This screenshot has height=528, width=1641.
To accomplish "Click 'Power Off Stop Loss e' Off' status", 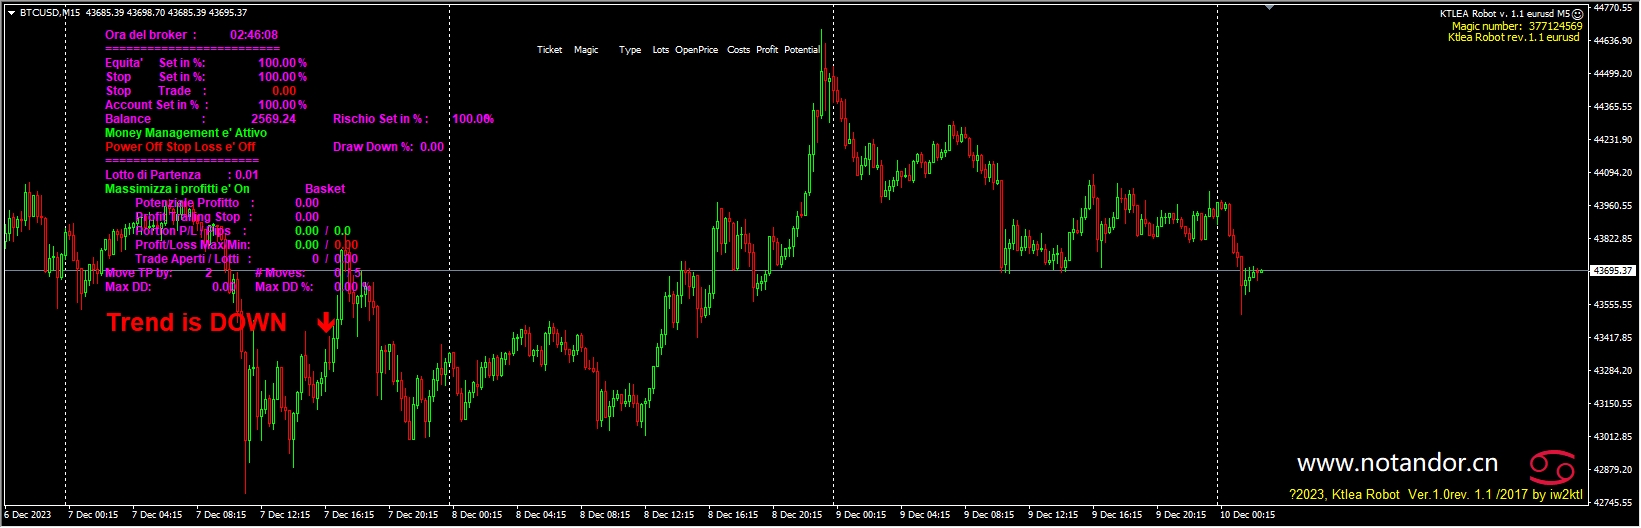I will click(x=180, y=147).
